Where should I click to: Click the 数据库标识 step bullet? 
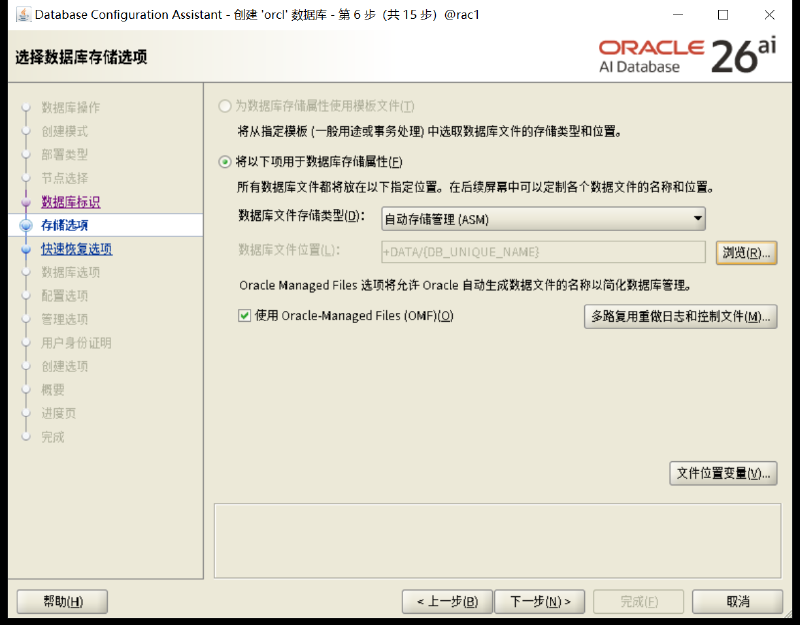pos(26,202)
